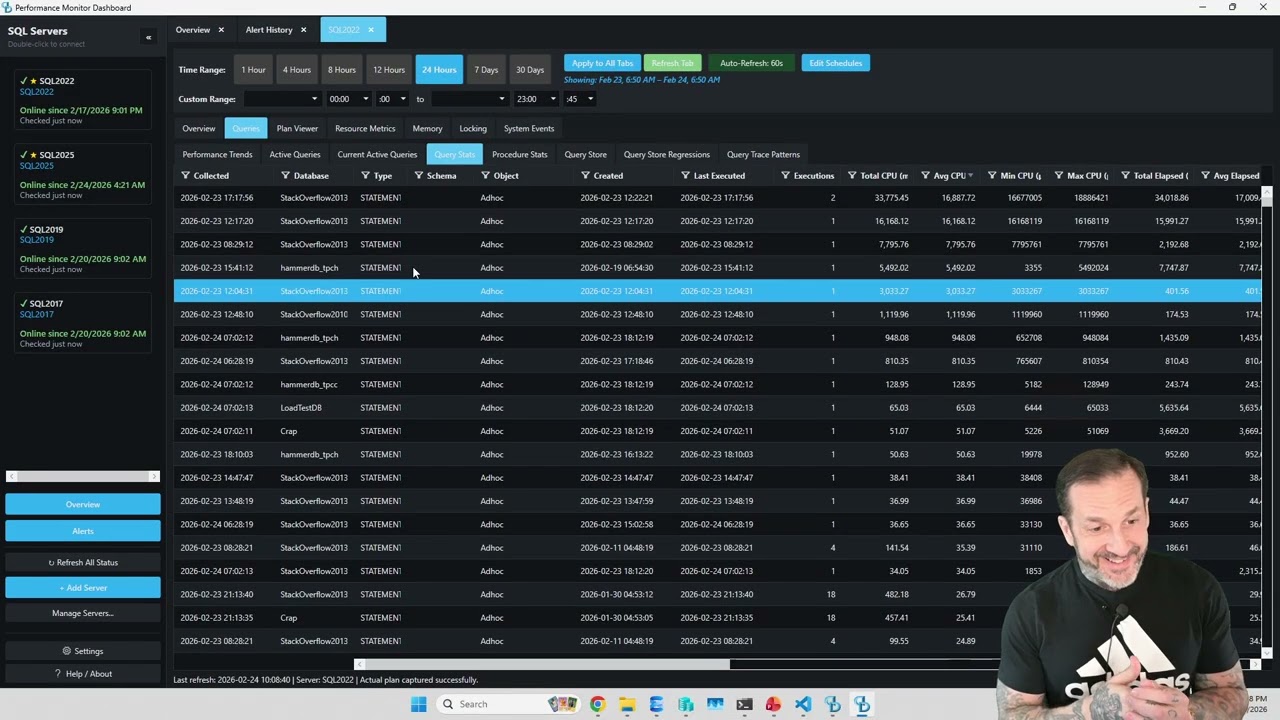Viewport: 1280px width, 720px height.
Task: Select 4 Hours time range
Action: tap(297, 70)
